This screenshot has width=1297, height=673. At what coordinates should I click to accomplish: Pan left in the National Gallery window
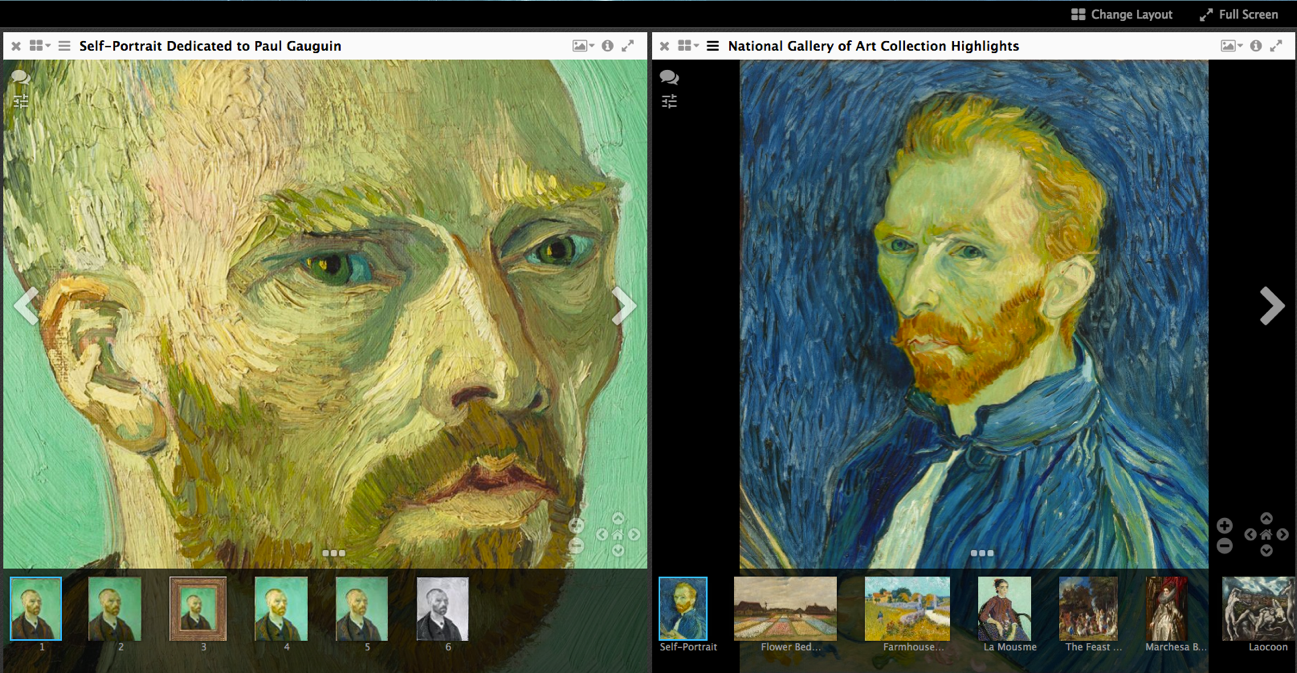click(1250, 535)
